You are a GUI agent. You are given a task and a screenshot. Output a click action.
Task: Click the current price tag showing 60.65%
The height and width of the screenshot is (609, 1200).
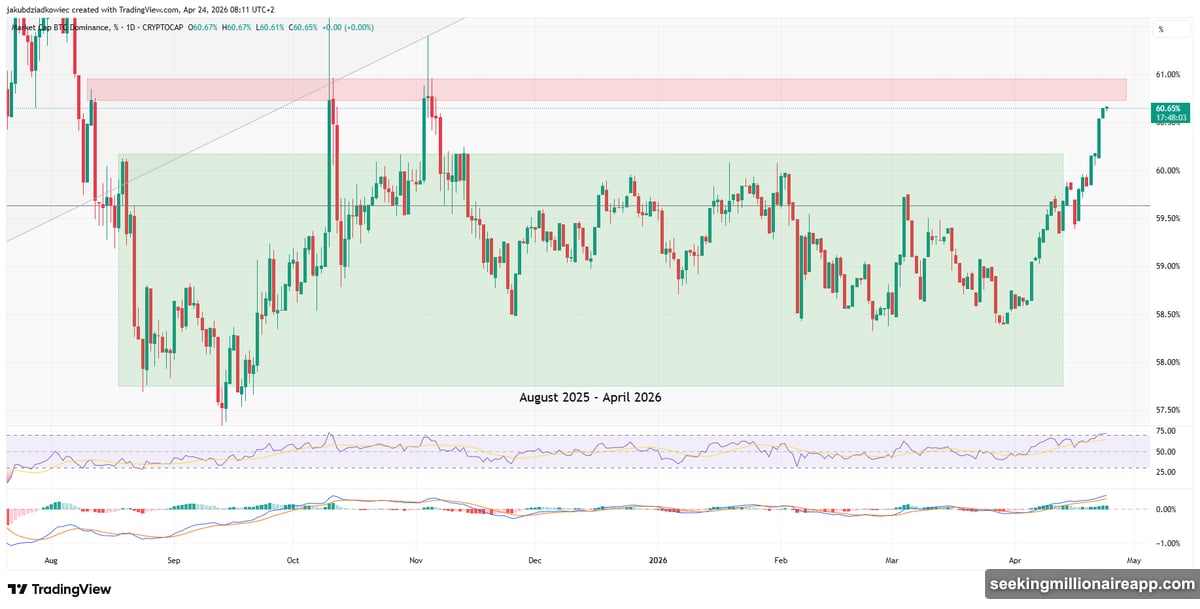(1168, 107)
